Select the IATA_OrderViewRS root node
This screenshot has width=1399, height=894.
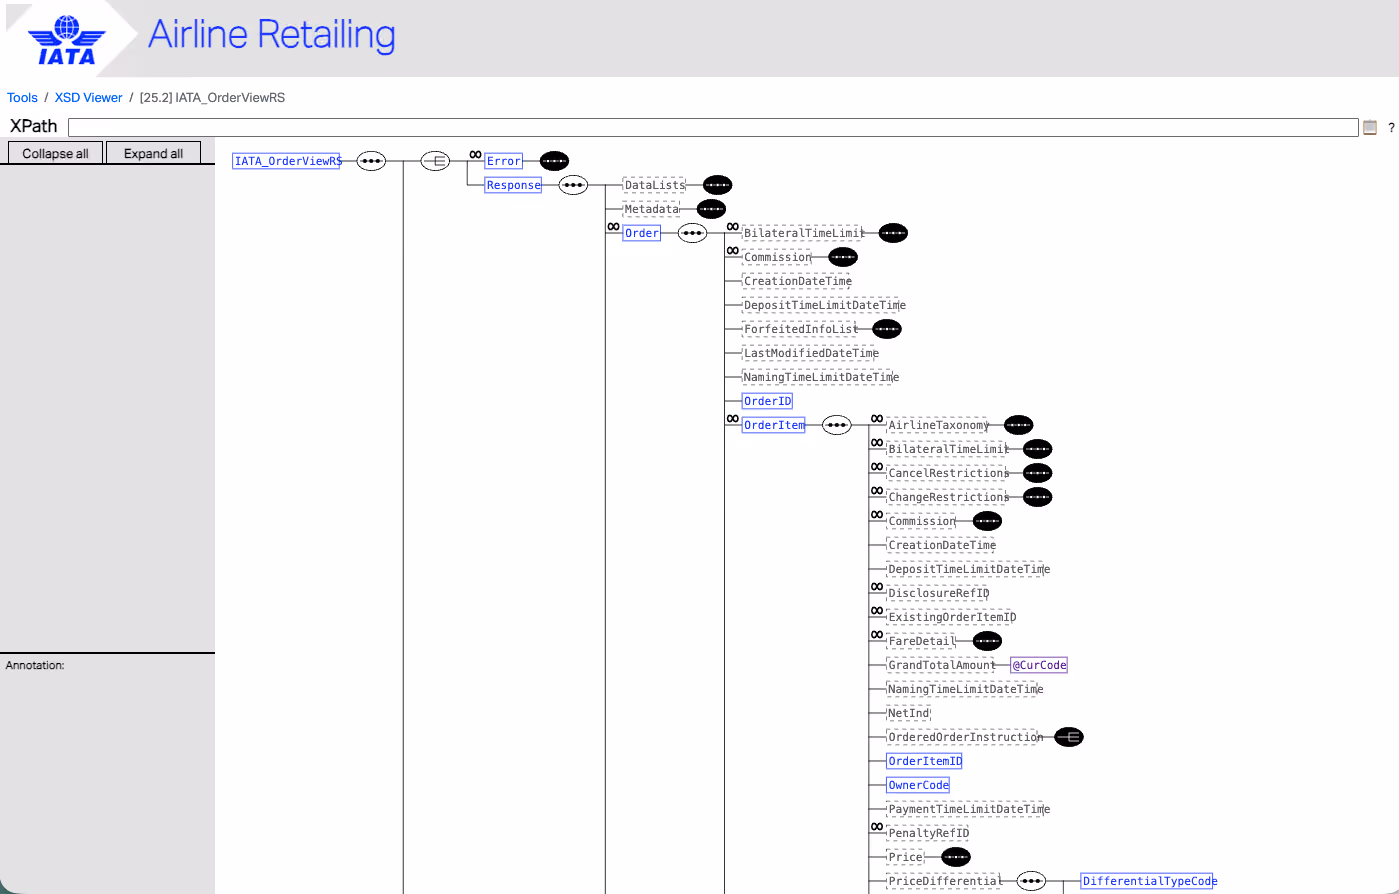pos(286,161)
